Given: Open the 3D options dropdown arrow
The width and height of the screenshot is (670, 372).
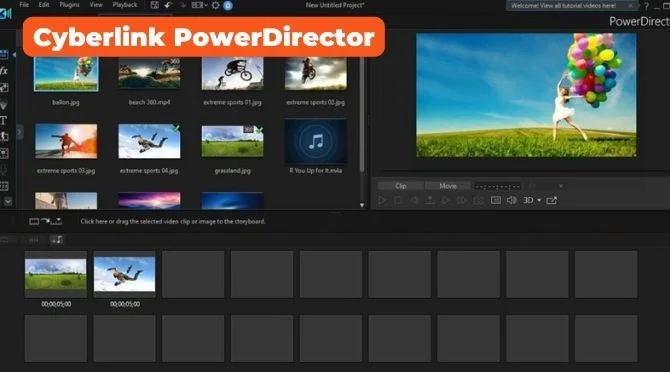Looking at the screenshot, I should click(x=539, y=200).
